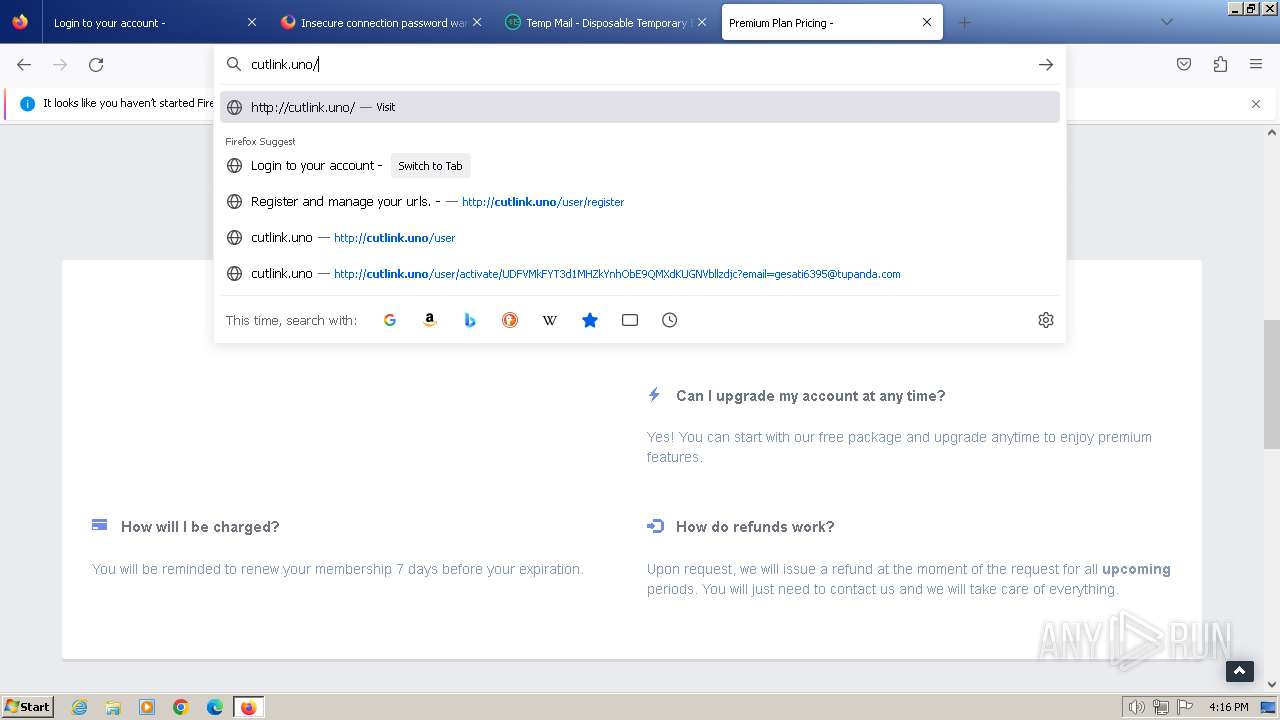Screen dimensions: 1280x720
Task: Choose cutlink.uno/user suggestion
Action: pyautogui.click(x=640, y=238)
